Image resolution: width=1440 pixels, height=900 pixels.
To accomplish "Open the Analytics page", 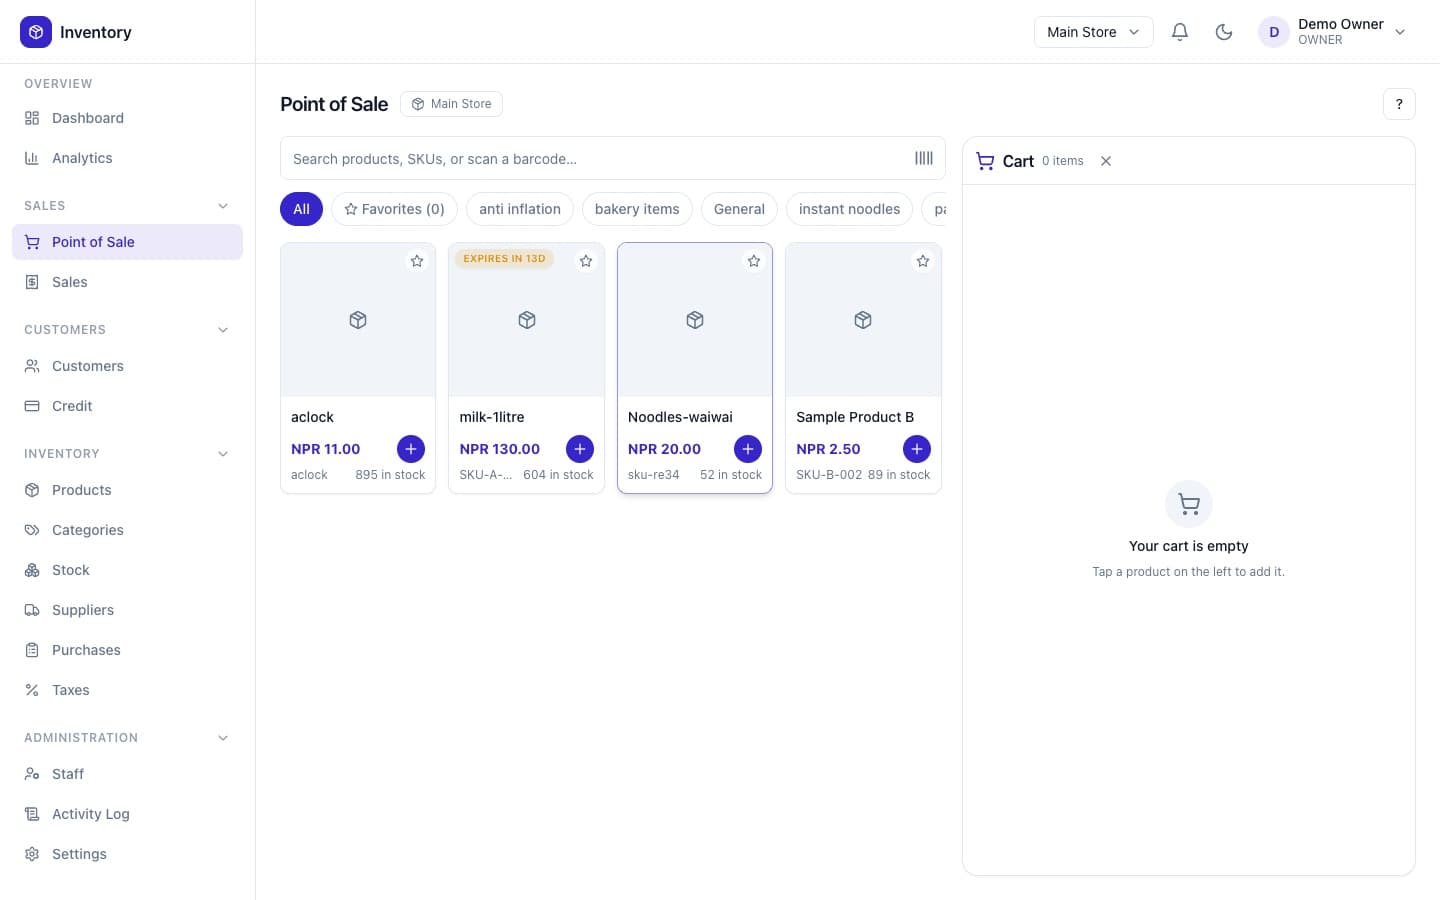I will point(127,158).
